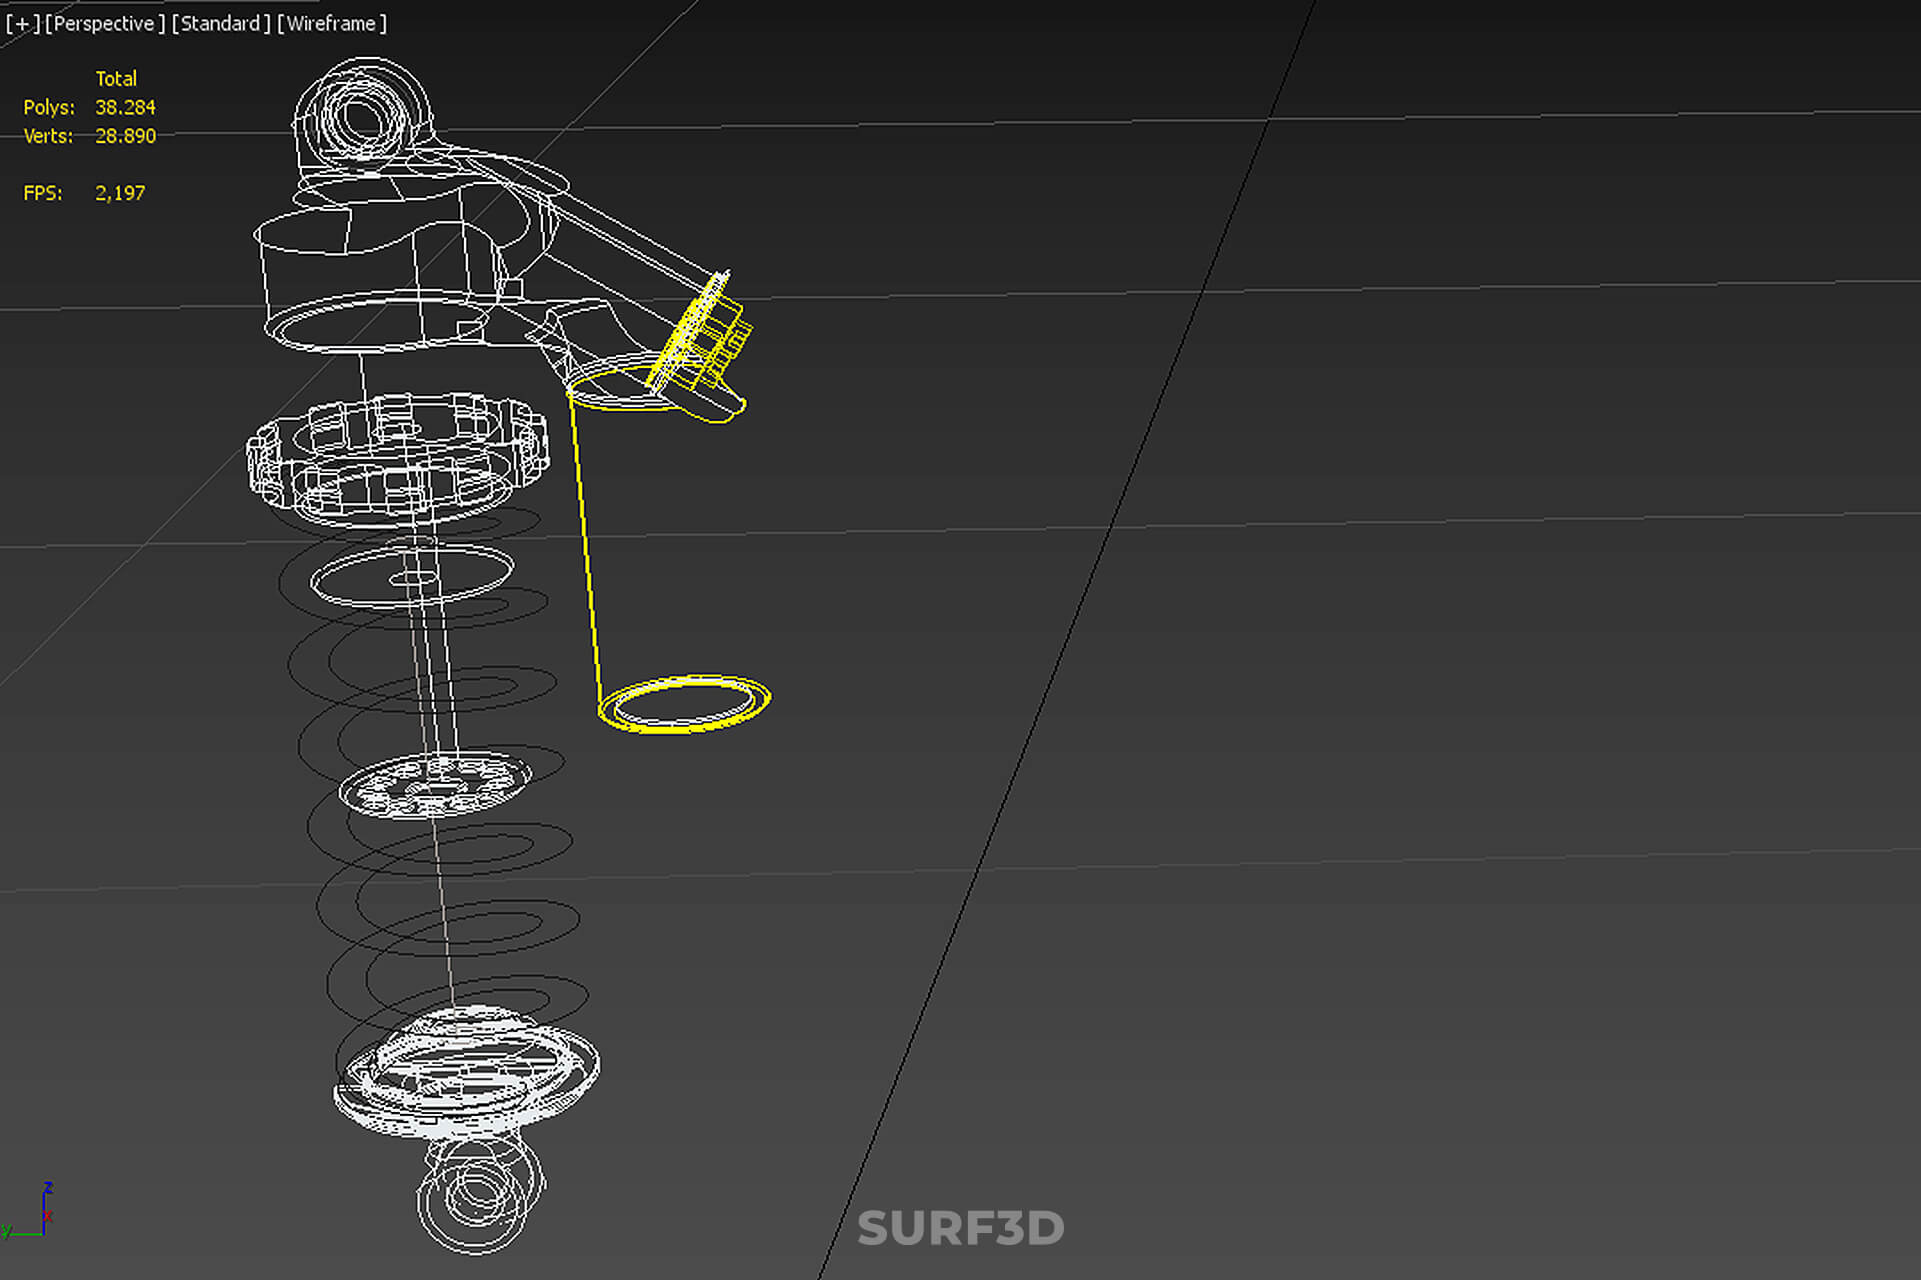Click the Total statistics header
This screenshot has height=1280, width=1921.
(x=116, y=78)
